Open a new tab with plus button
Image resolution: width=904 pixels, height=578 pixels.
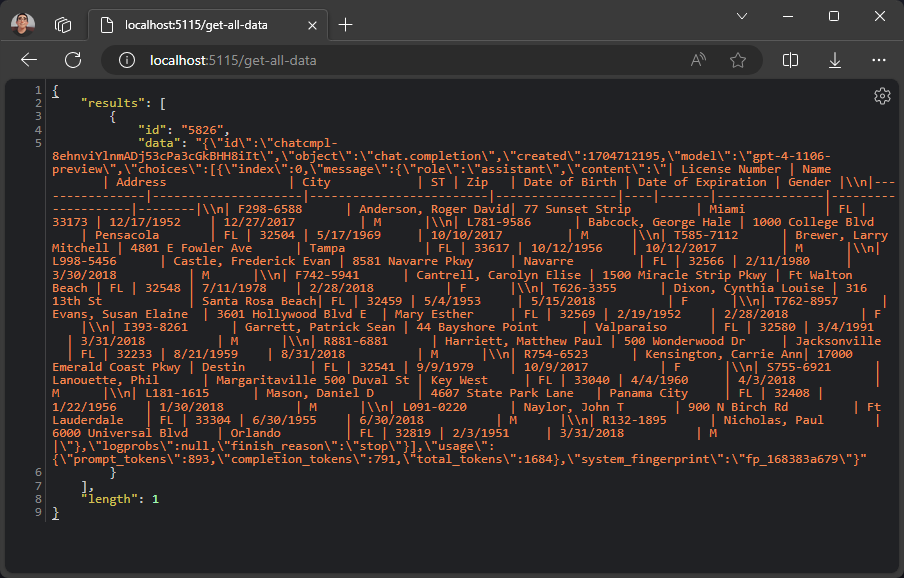click(346, 25)
